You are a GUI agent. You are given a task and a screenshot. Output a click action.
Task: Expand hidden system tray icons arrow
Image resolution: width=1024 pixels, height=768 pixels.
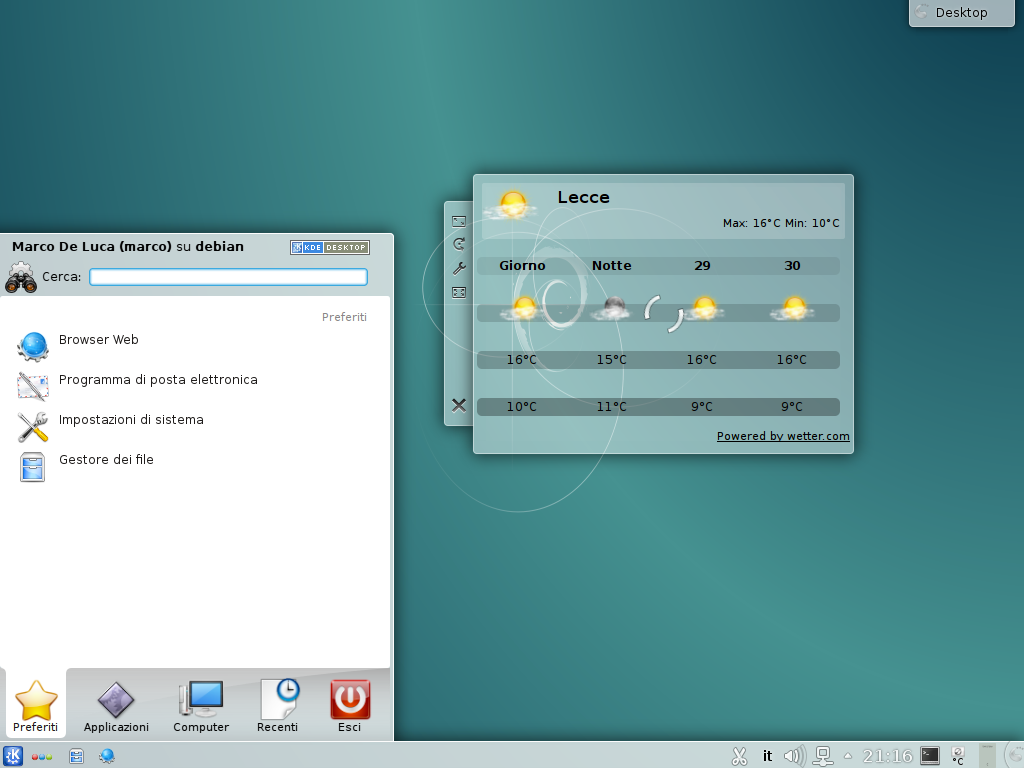[847, 756]
